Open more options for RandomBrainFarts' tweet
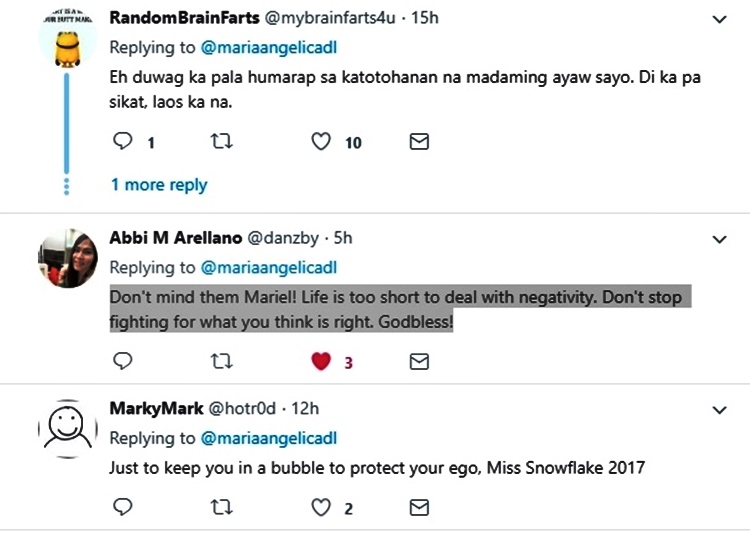The height and width of the screenshot is (533, 750). pyautogui.click(x=719, y=19)
